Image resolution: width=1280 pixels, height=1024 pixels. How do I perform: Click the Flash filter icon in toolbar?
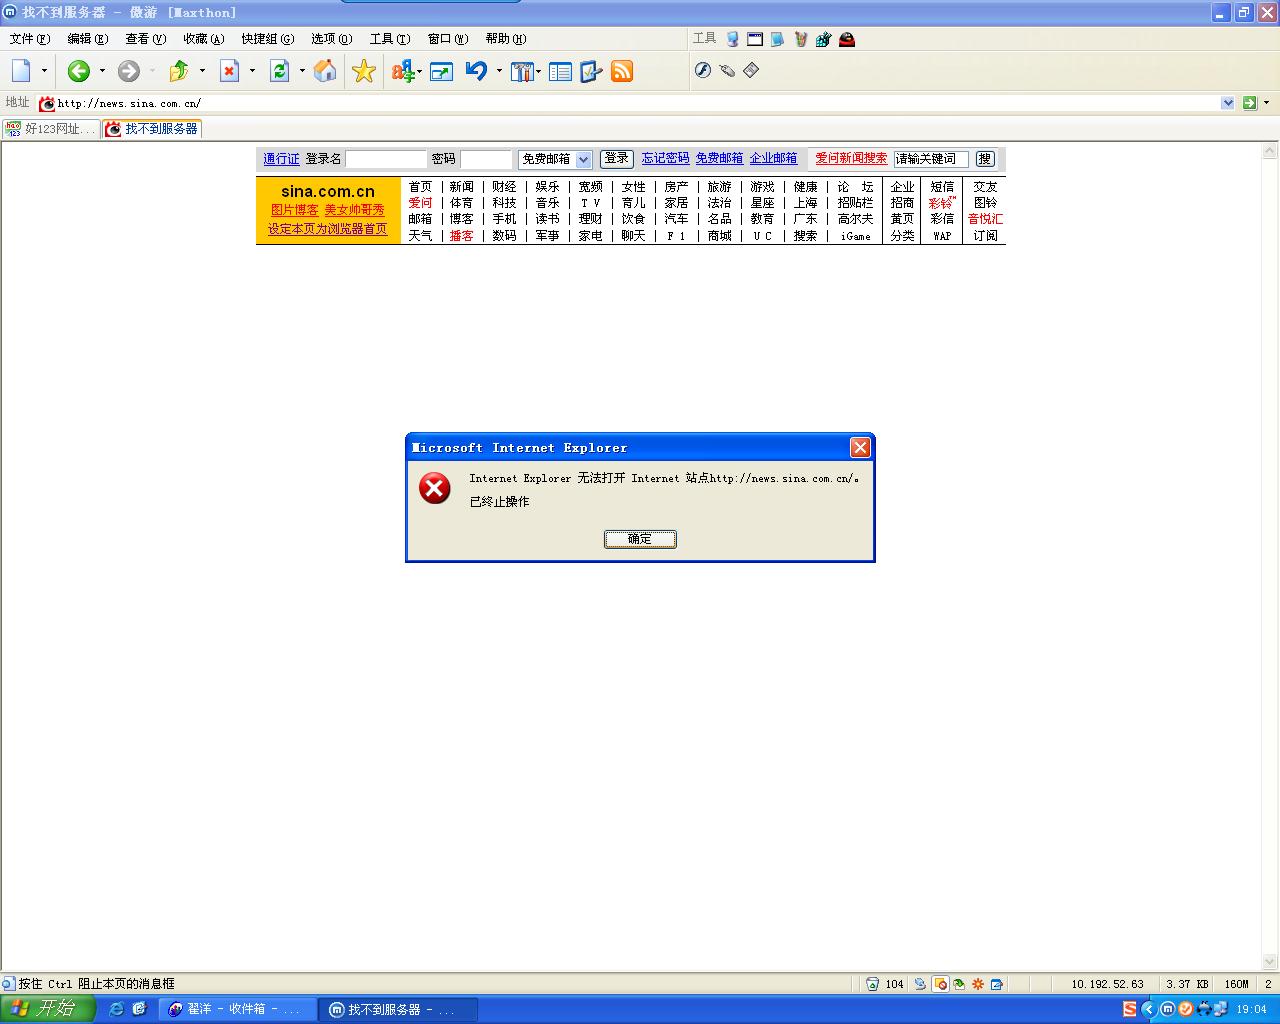(x=703, y=70)
